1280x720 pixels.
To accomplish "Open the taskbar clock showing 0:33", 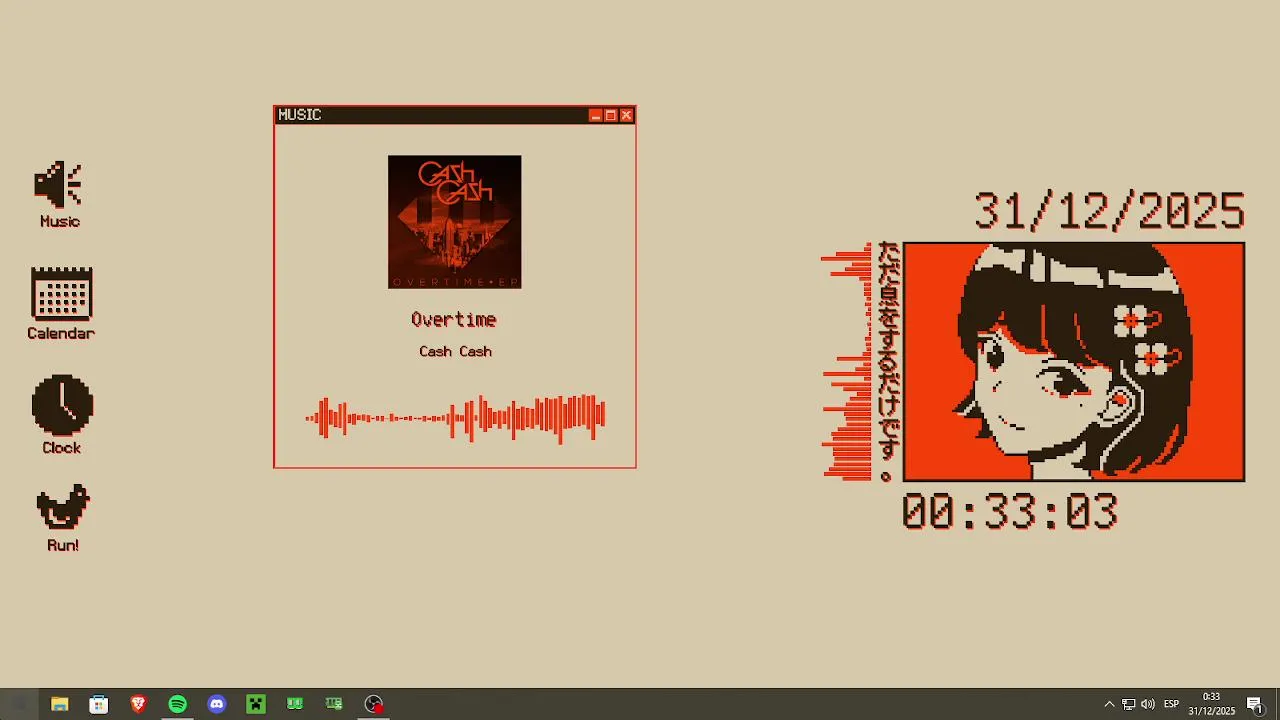I will [x=1211, y=704].
